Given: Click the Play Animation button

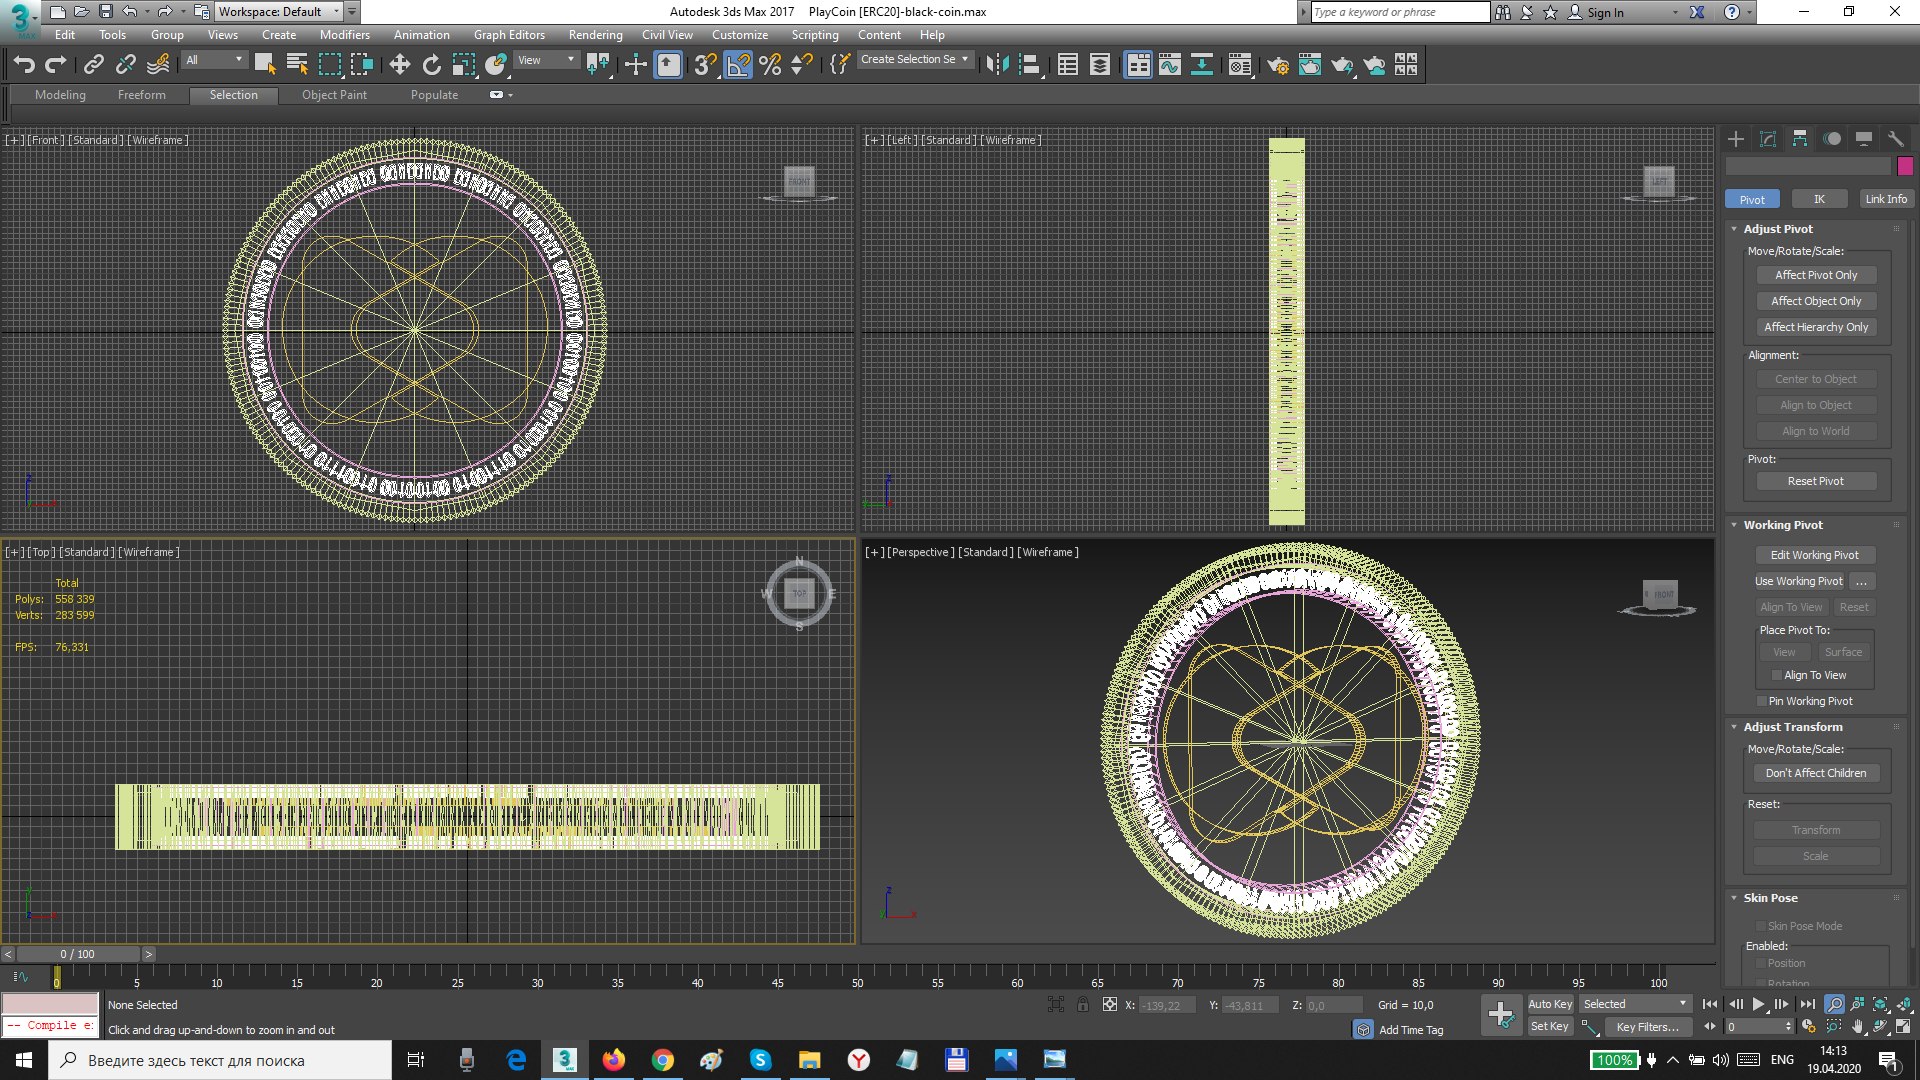Looking at the screenshot, I should click(1758, 1004).
